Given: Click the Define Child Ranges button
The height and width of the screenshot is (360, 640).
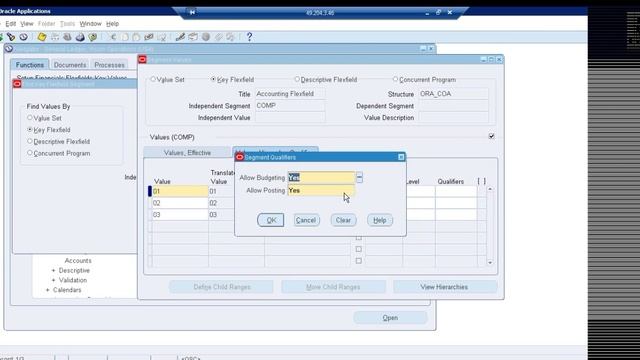Looking at the screenshot, I should pos(222,287).
